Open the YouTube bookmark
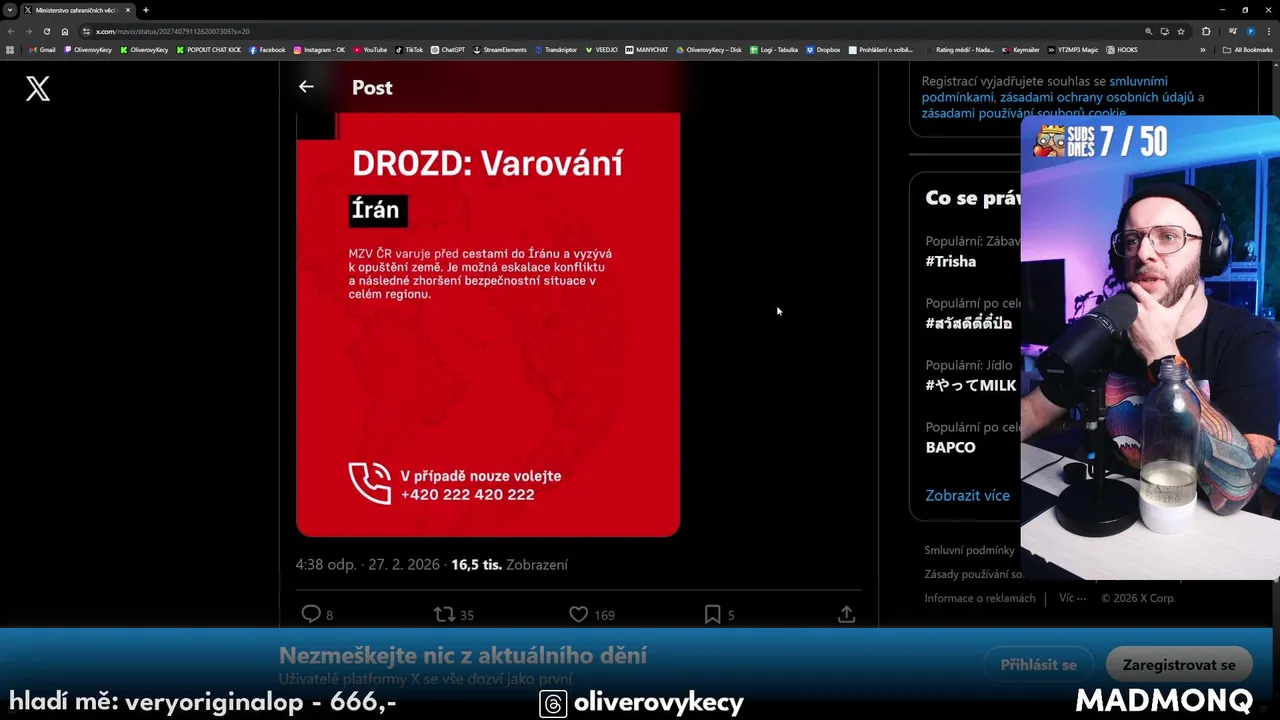 369,49
